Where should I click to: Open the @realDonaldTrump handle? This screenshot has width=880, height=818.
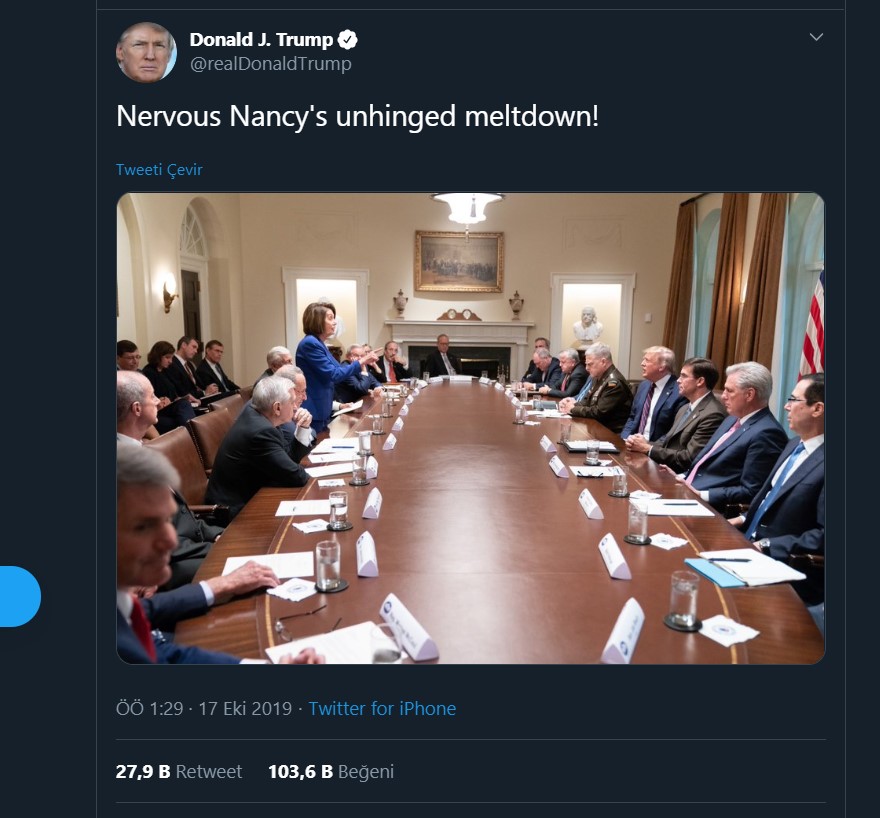pos(271,63)
